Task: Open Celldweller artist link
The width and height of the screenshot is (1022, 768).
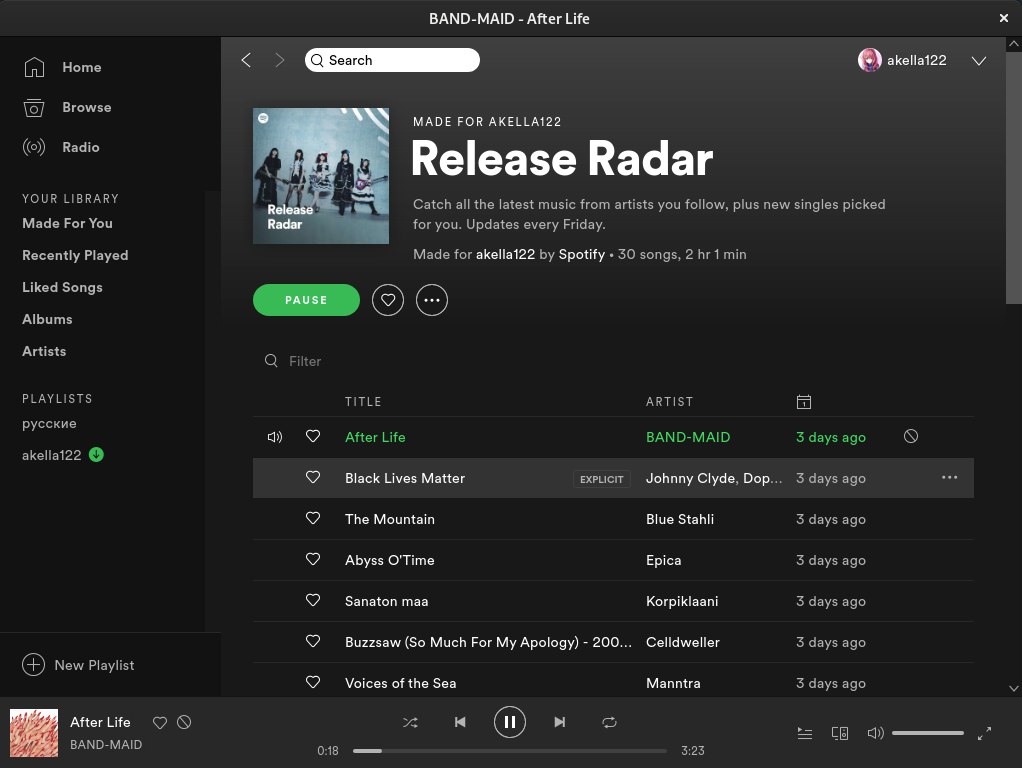Action: click(x=682, y=642)
